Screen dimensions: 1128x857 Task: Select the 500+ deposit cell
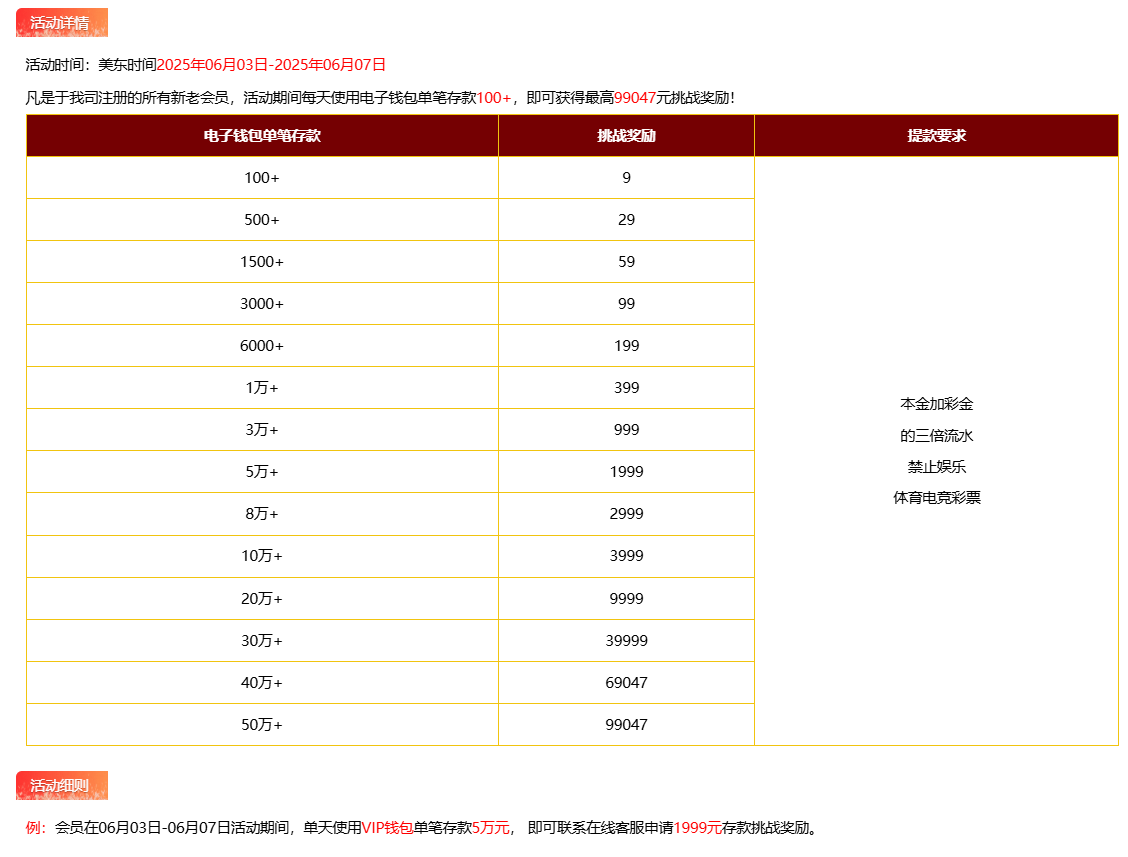(x=262, y=219)
